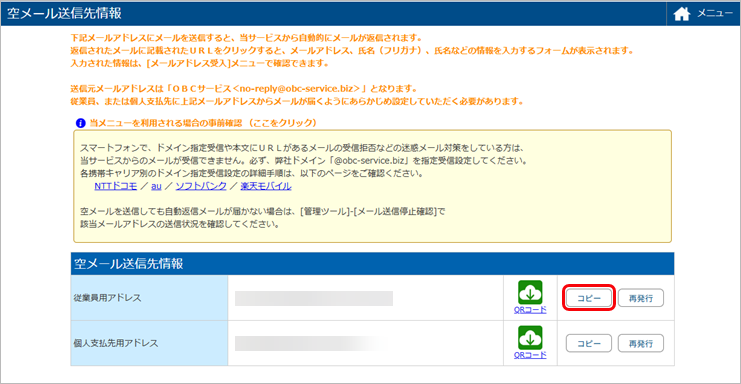This screenshot has width=741, height=384.
Task: Open the ソフトバンク link
Action: coord(201,186)
